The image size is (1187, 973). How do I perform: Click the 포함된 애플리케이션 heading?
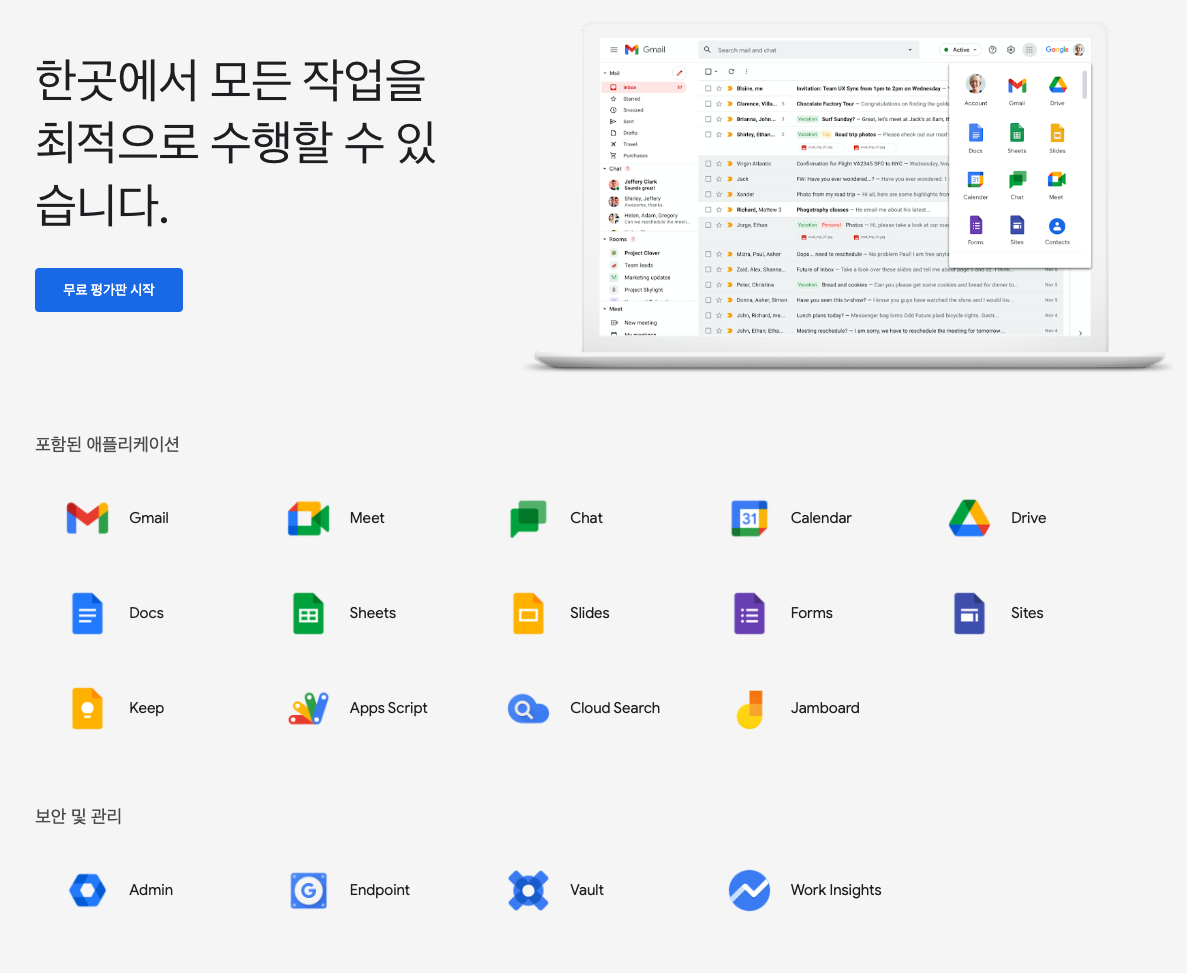107,444
